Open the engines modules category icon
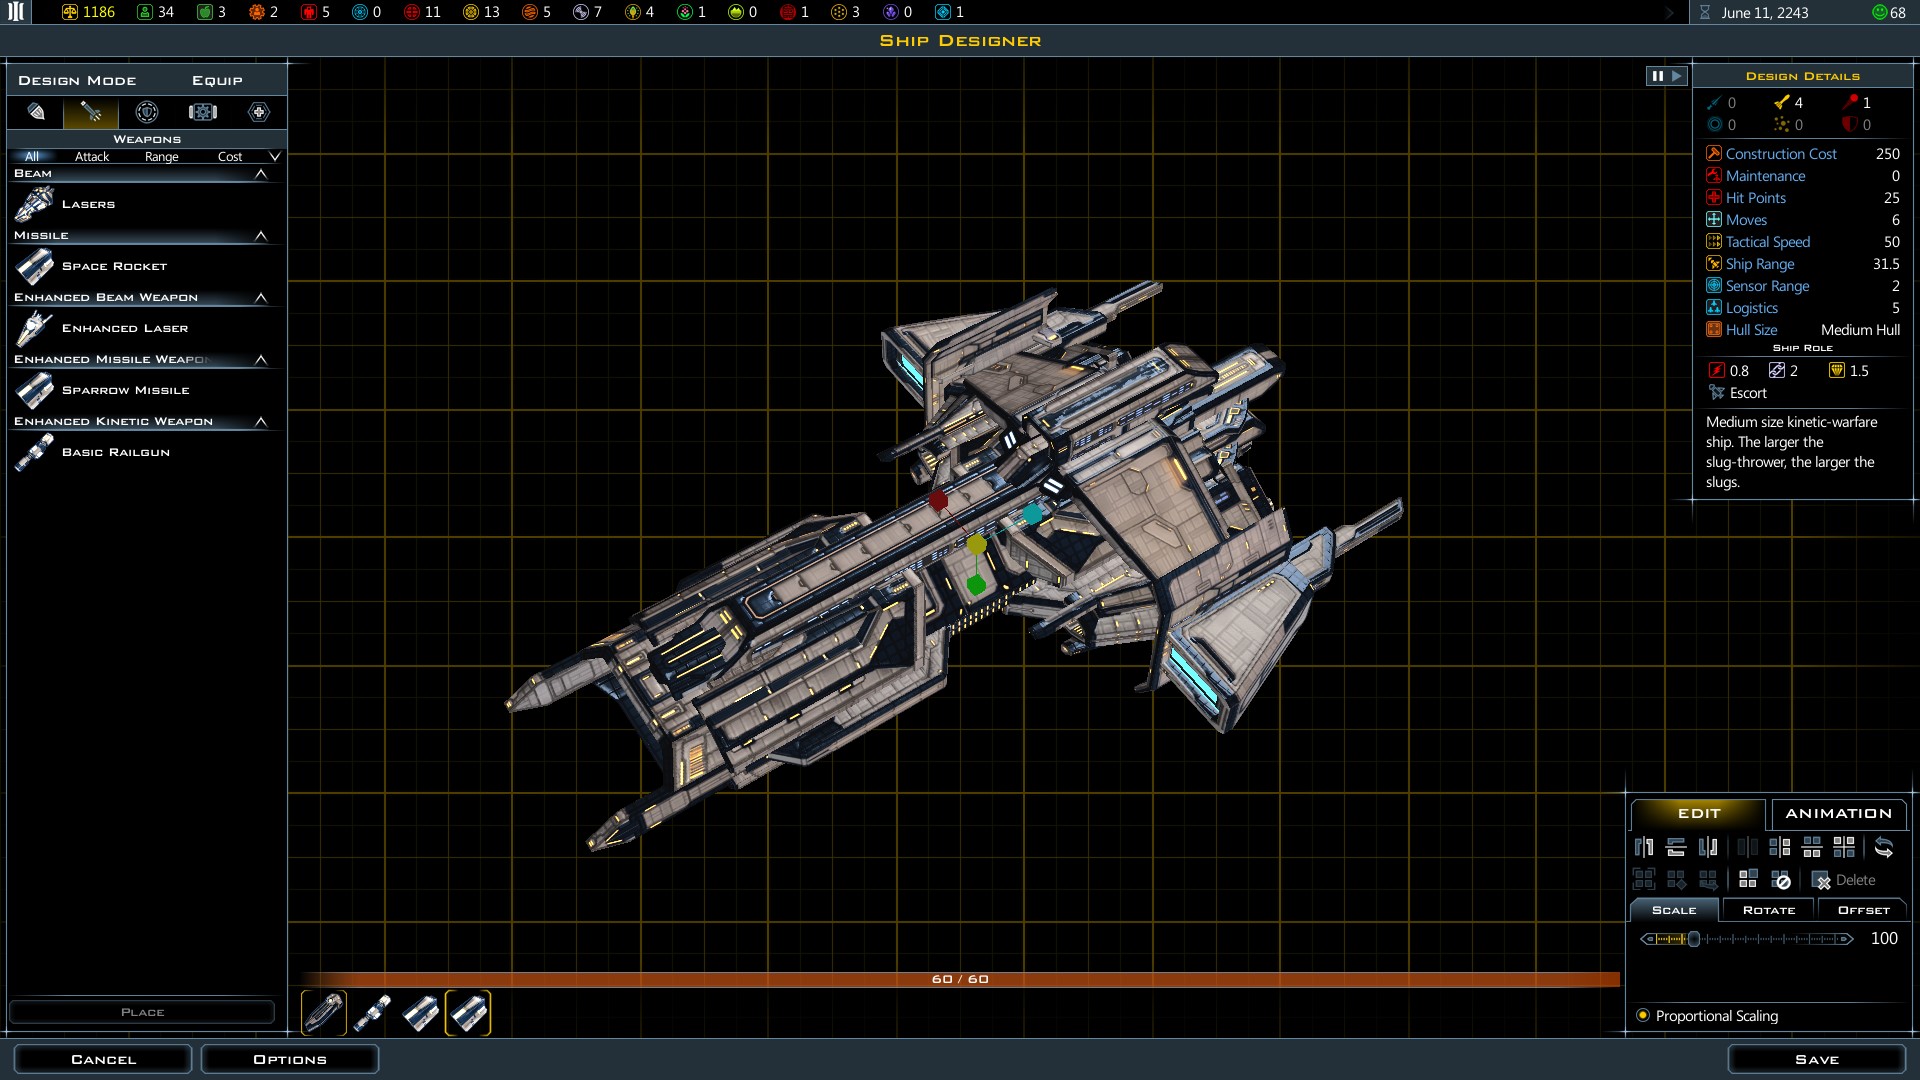The width and height of the screenshot is (1920, 1080). 203,112
